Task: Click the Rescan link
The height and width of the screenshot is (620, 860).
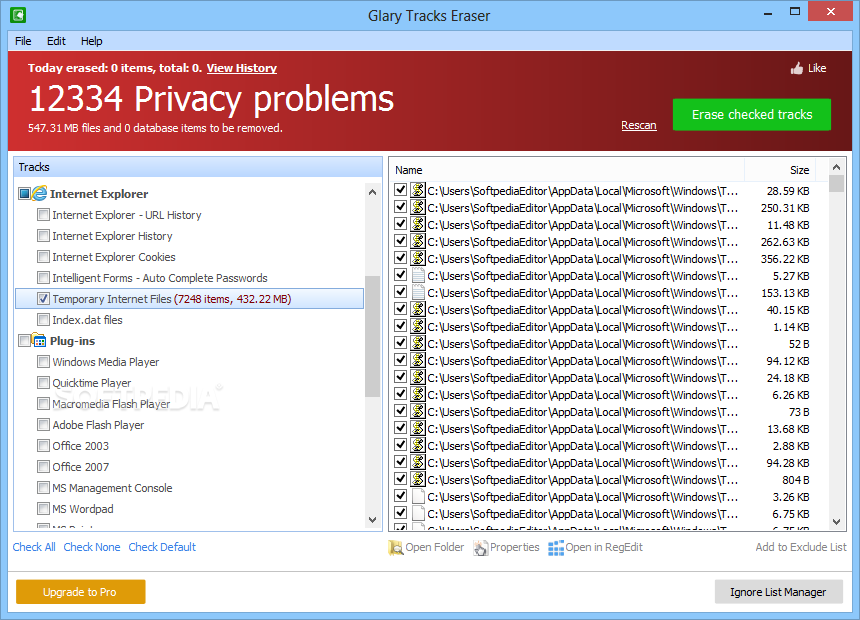Action: 638,125
